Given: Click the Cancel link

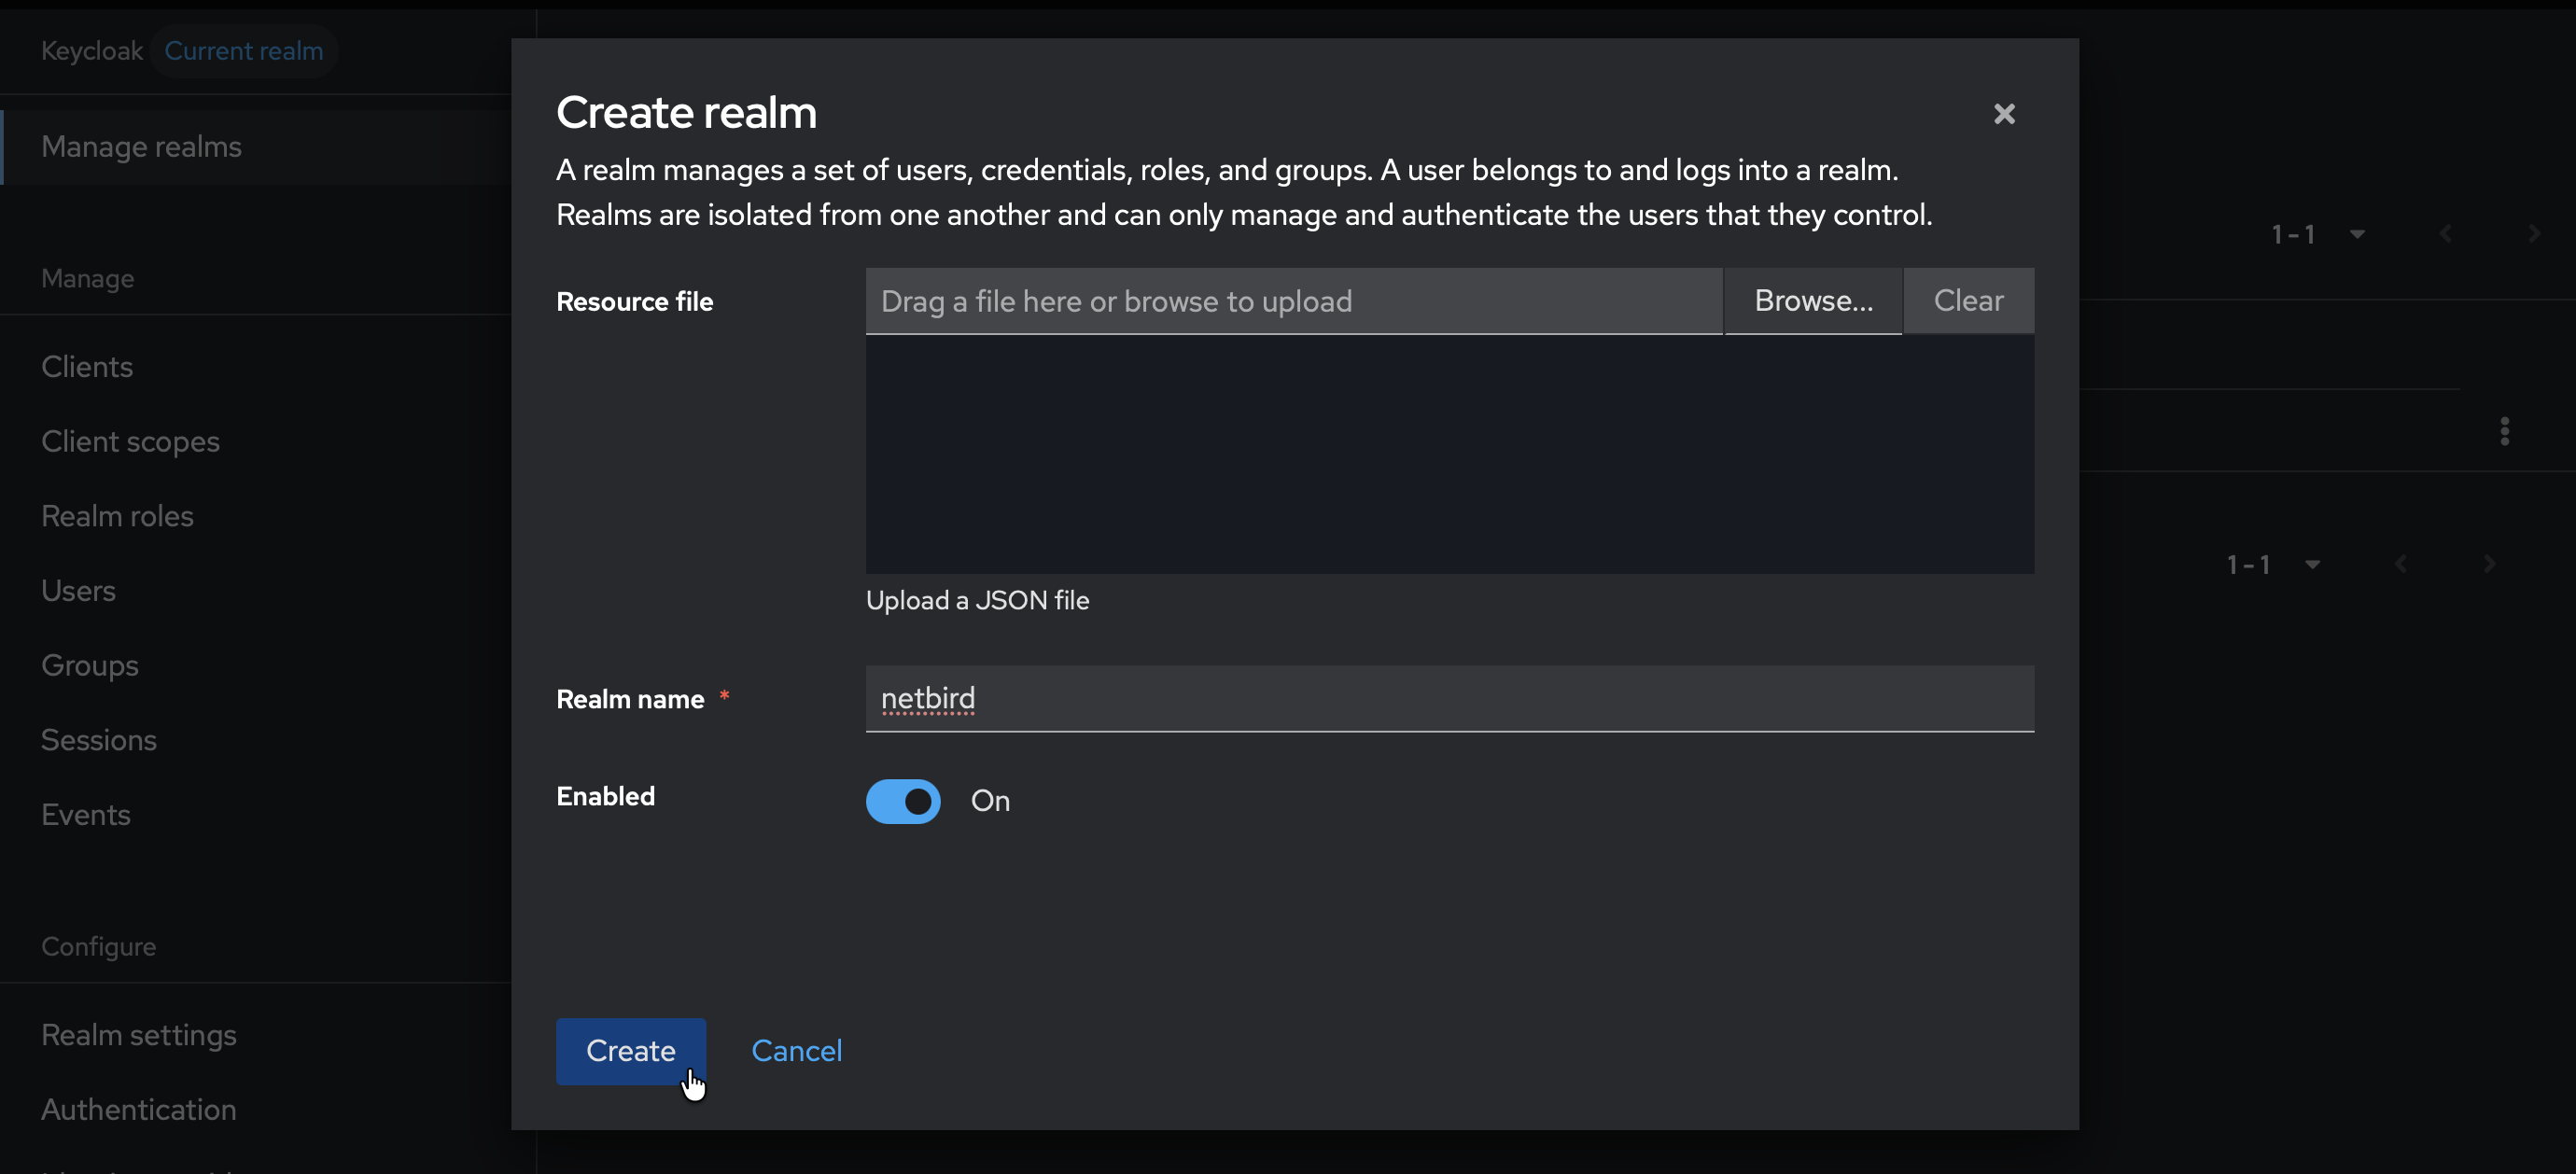Looking at the screenshot, I should coord(796,1051).
